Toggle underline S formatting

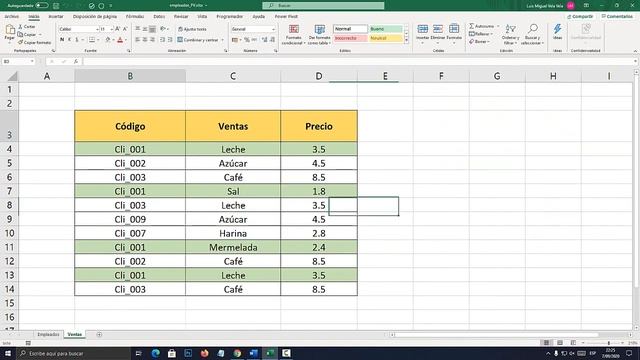(x=76, y=40)
